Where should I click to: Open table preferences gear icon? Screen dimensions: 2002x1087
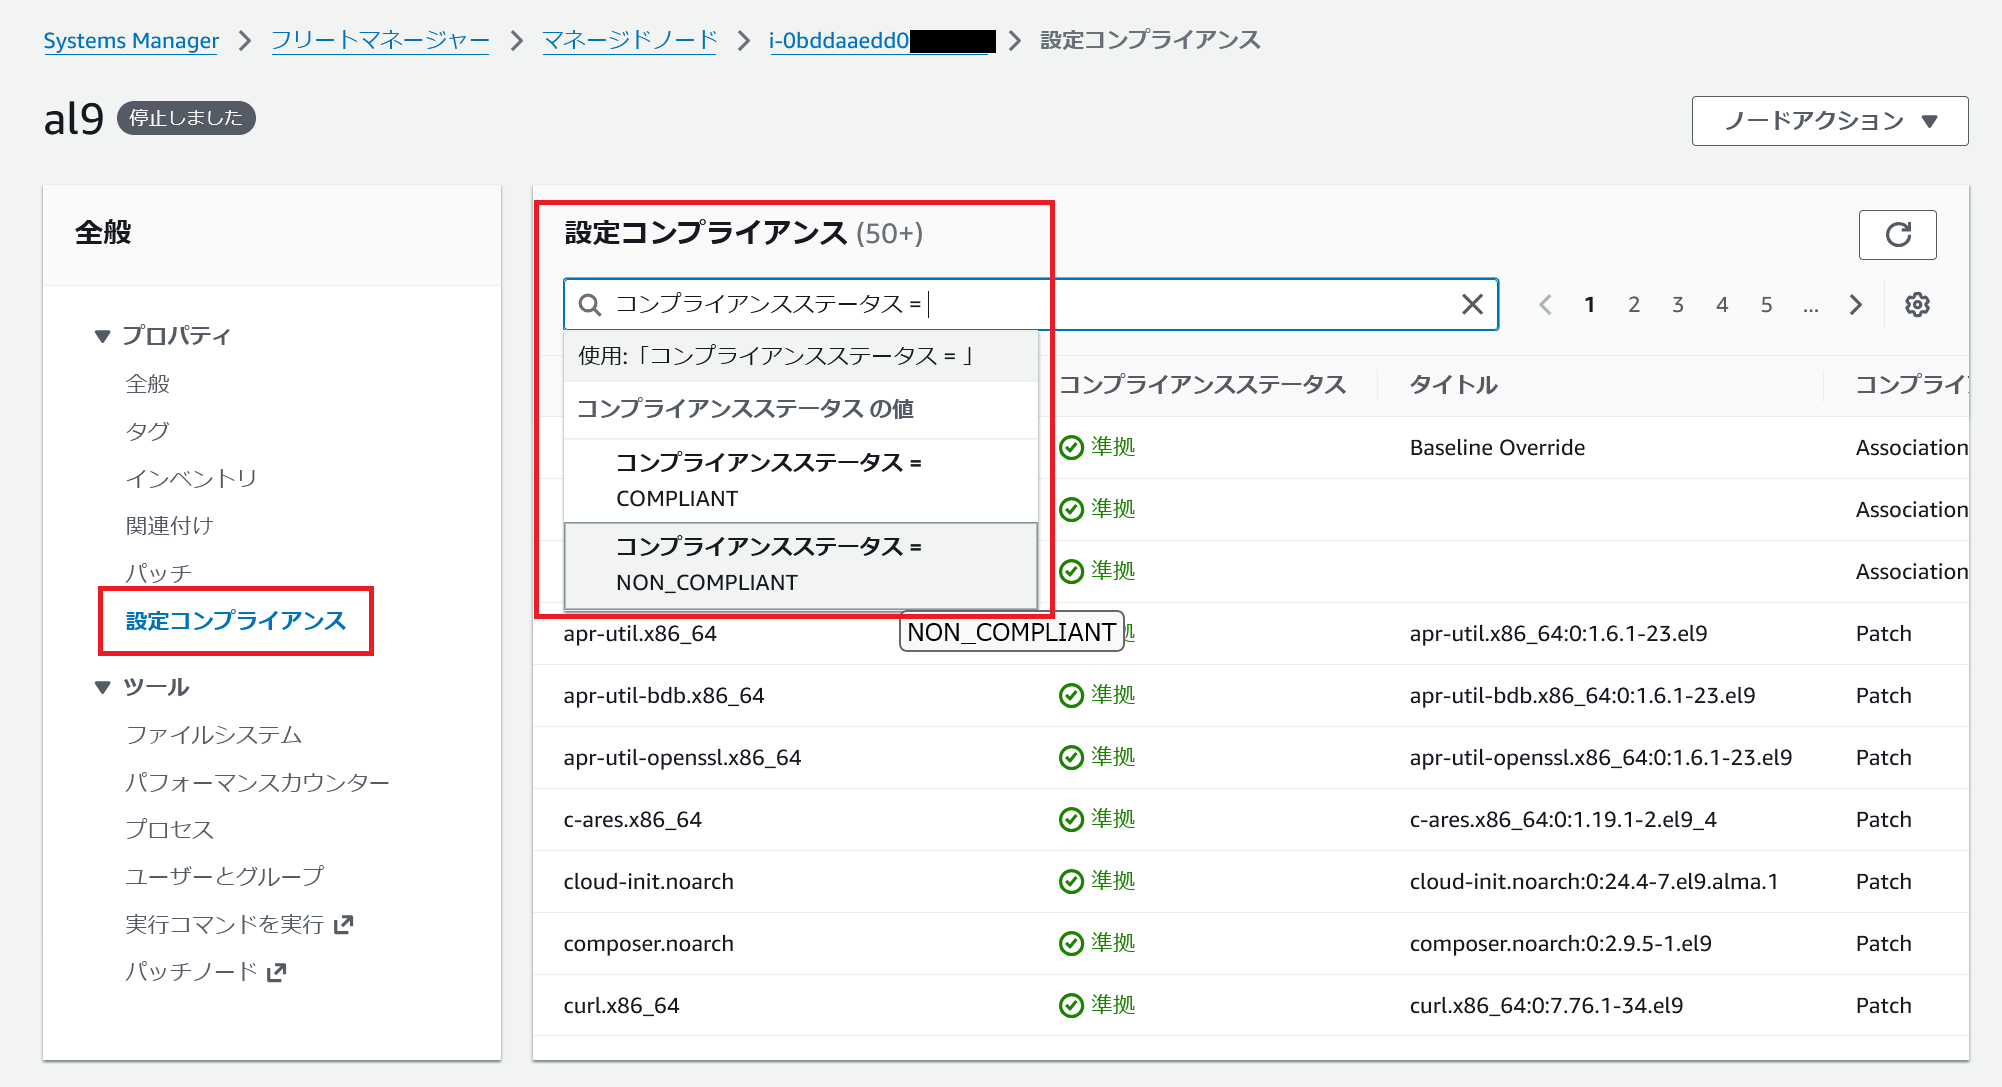1916,305
